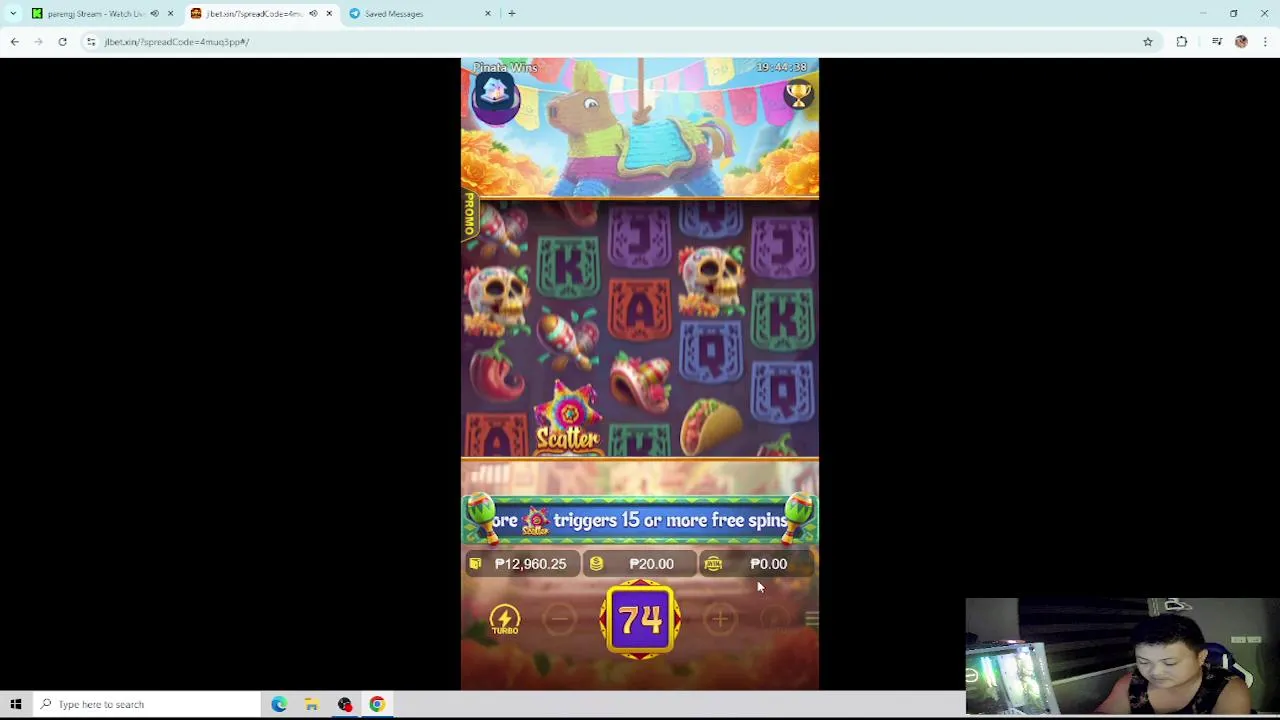Click the avatar icon under Pinata Wins
This screenshot has height=720, width=1280.
(495, 97)
